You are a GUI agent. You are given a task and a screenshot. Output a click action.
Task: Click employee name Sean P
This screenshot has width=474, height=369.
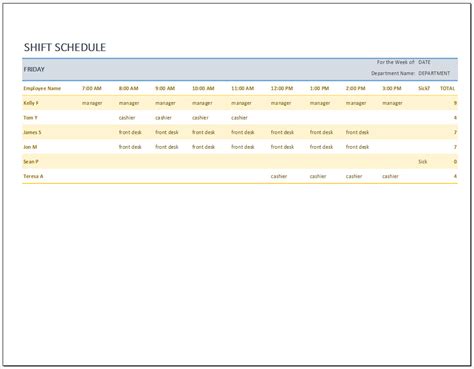31,162
